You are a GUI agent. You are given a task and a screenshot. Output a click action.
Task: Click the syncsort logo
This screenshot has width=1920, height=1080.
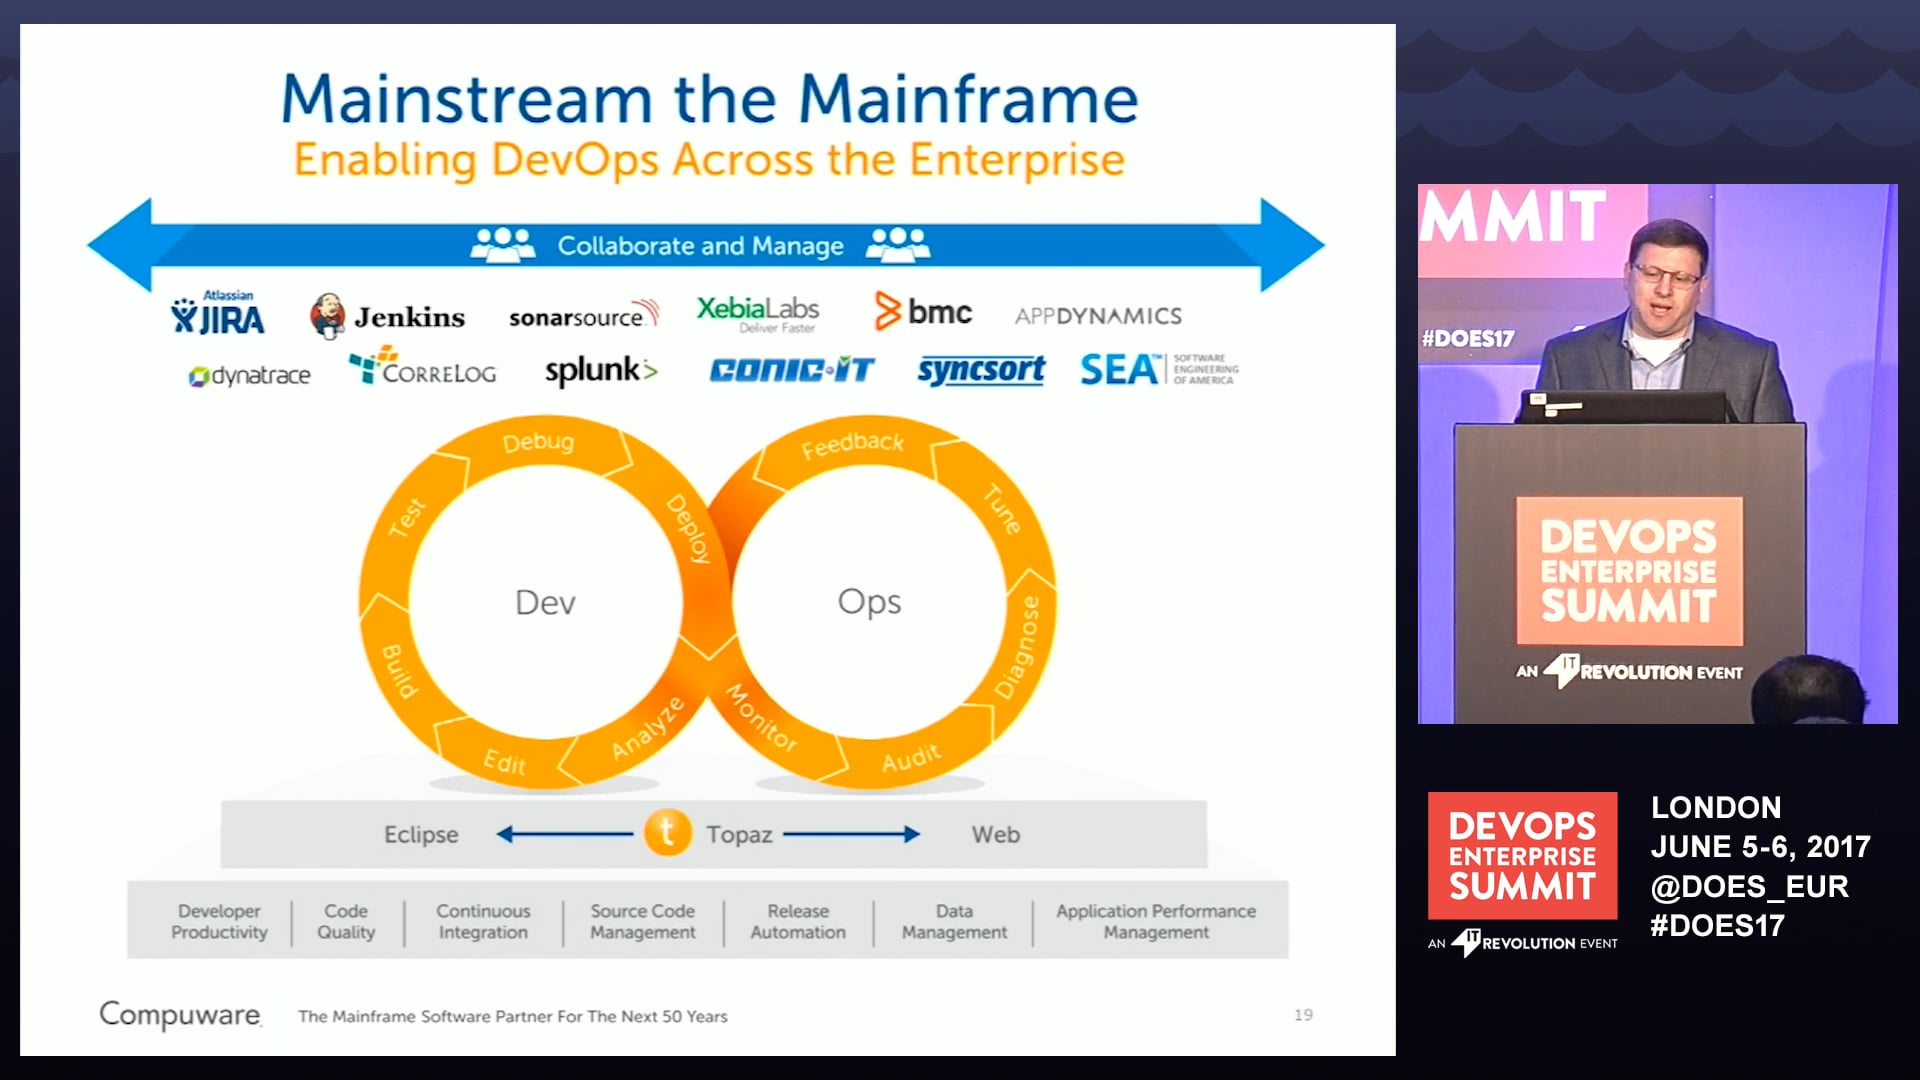(x=981, y=370)
